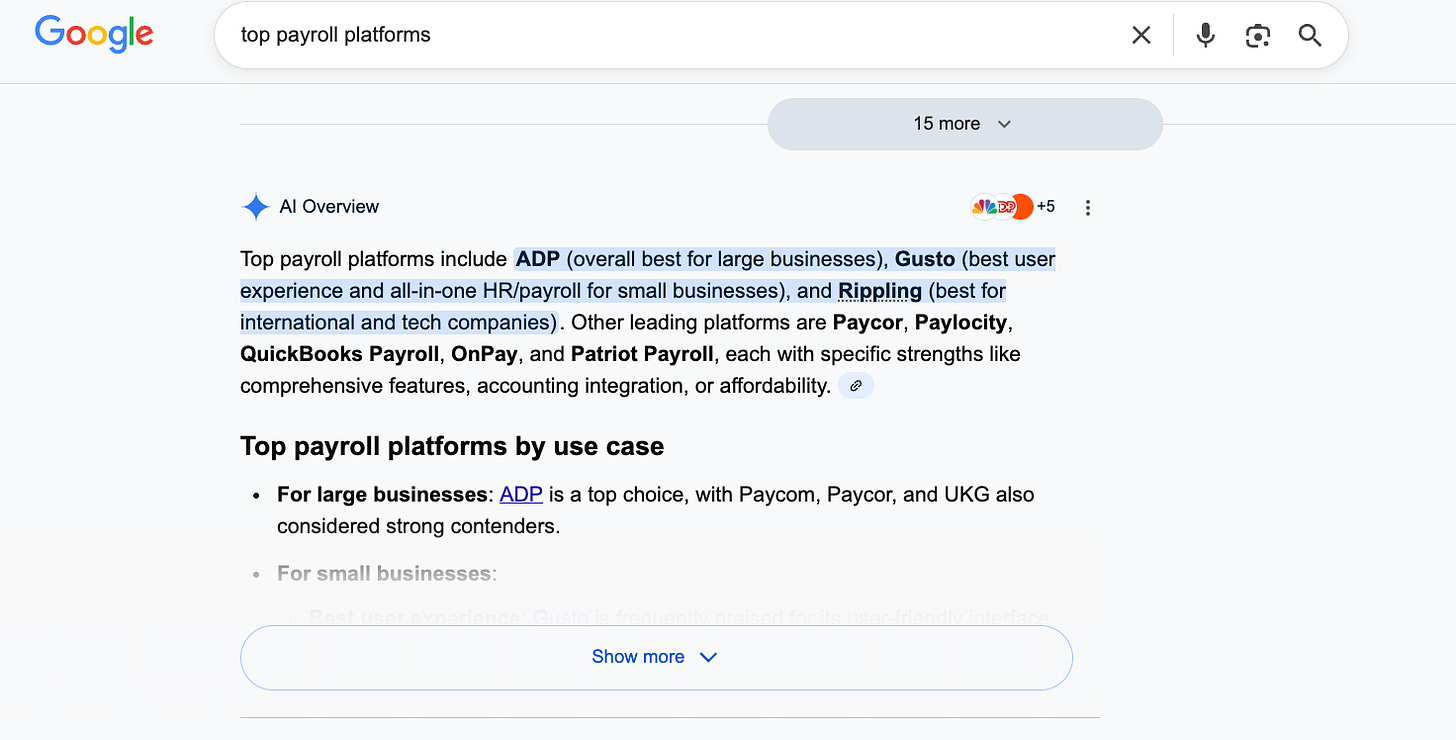Expand the "15 more" results pill
The image size is (1456, 740).
(964, 124)
